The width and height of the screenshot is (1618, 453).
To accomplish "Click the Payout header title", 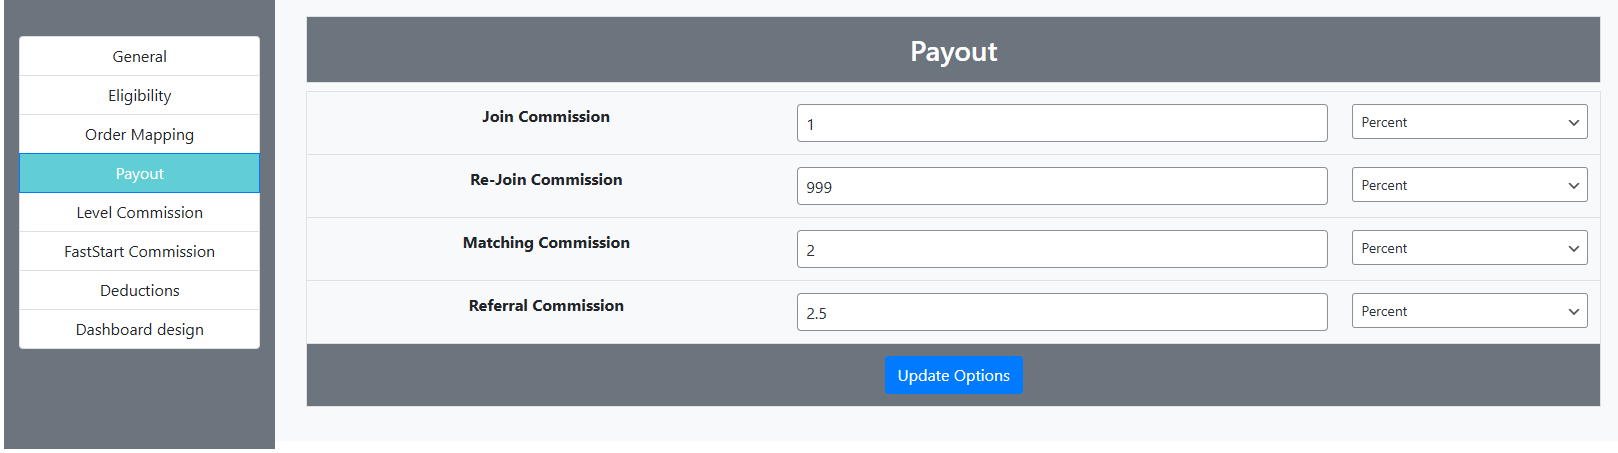I will pyautogui.click(x=953, y=52).
